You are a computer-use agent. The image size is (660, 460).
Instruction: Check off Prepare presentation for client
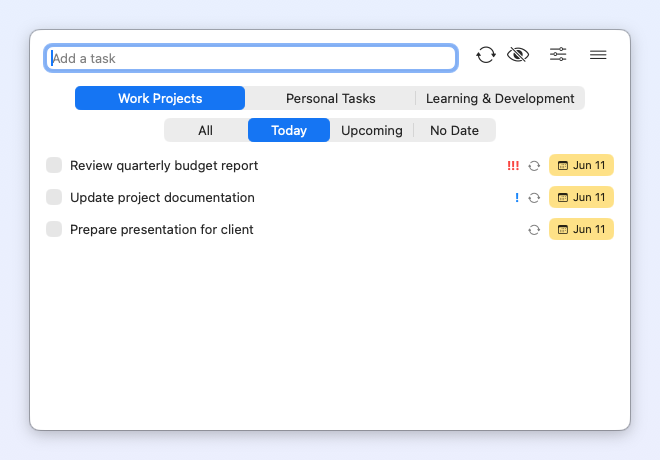(54, 229)
